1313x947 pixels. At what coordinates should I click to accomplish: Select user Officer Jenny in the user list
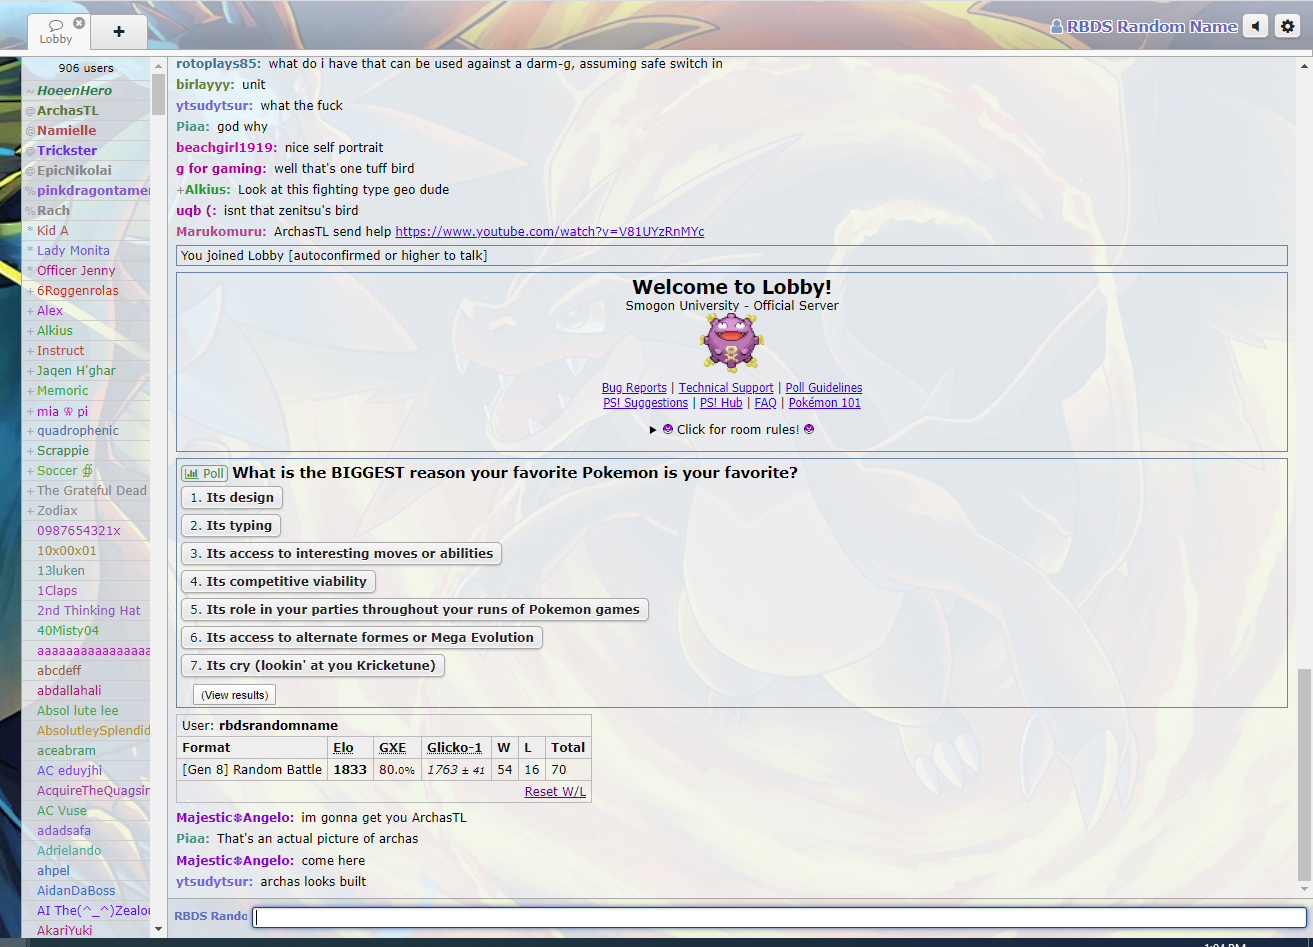86,271
